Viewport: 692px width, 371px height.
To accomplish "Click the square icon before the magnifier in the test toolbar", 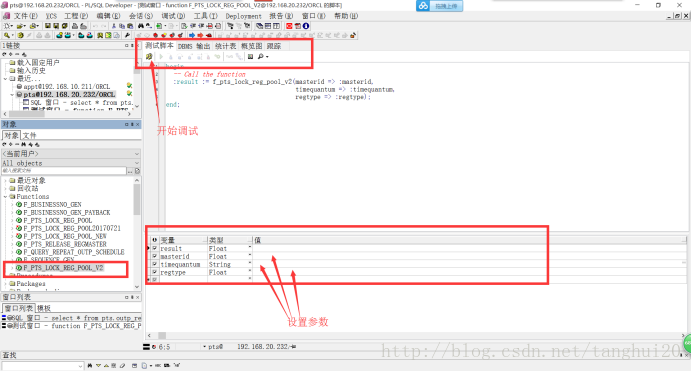I will (250, 56).
